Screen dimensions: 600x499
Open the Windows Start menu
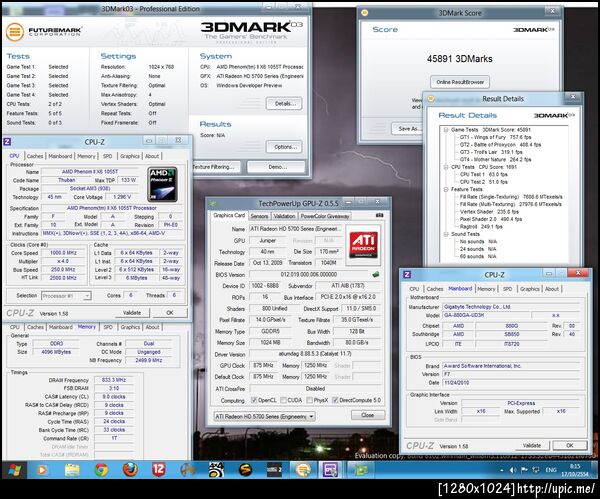15,470
